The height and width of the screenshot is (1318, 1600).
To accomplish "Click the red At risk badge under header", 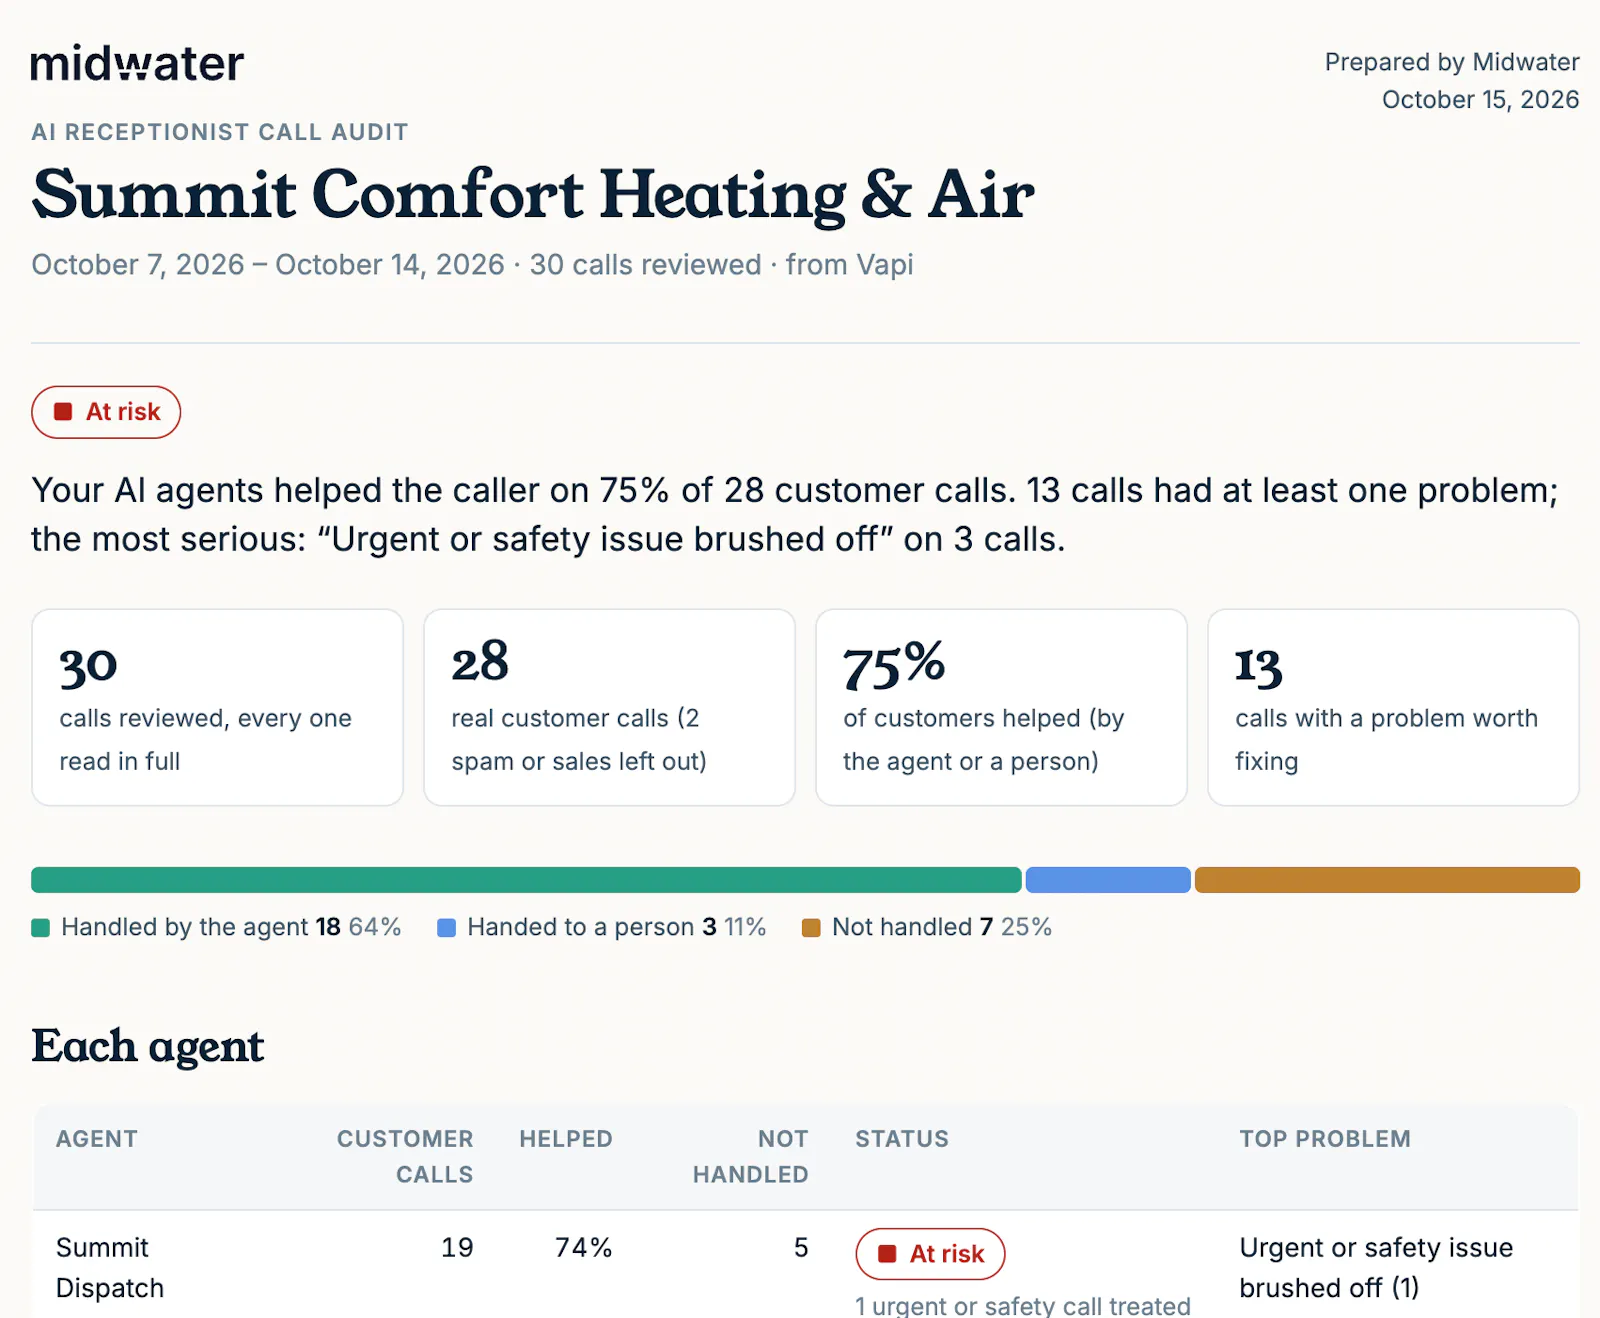I will (106, 412).
